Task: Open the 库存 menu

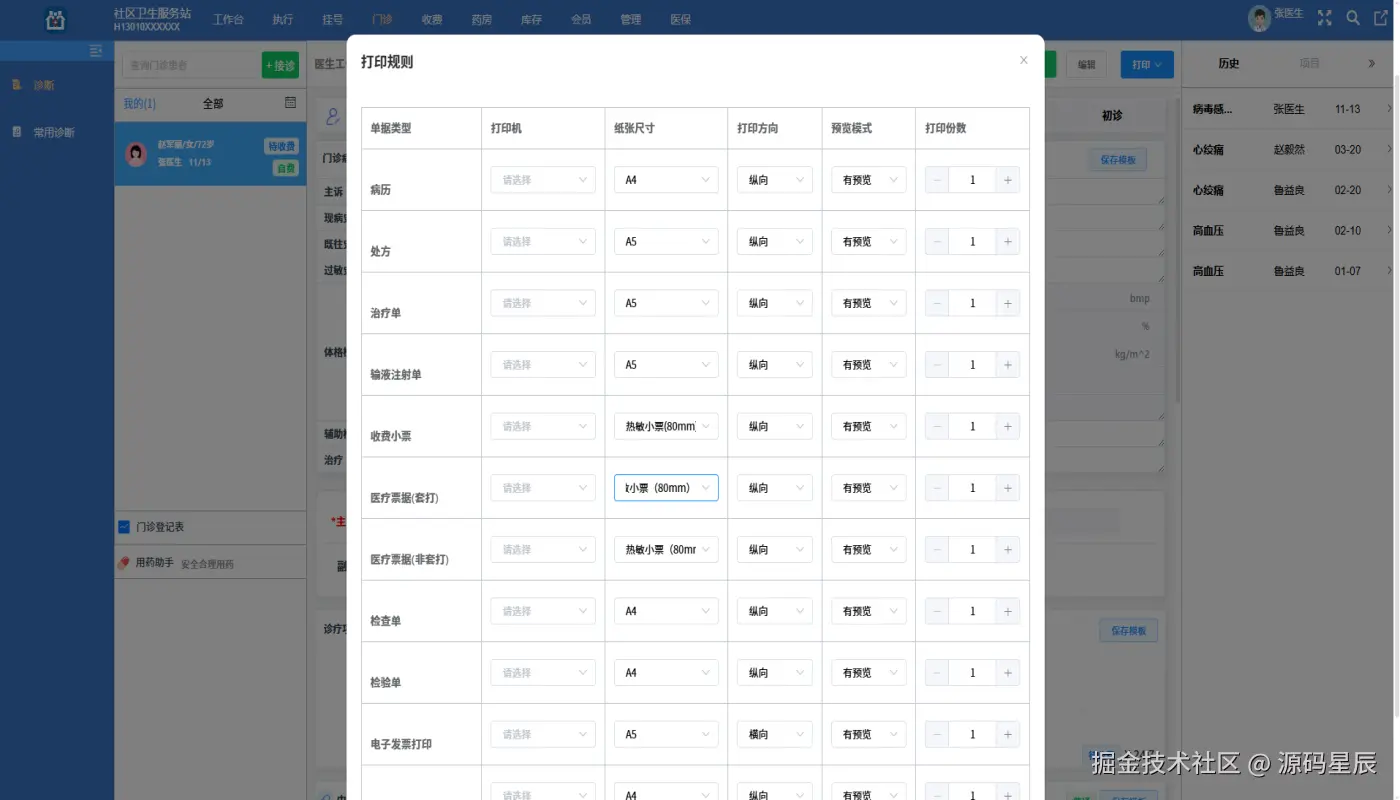Action: tap(532, 19)
